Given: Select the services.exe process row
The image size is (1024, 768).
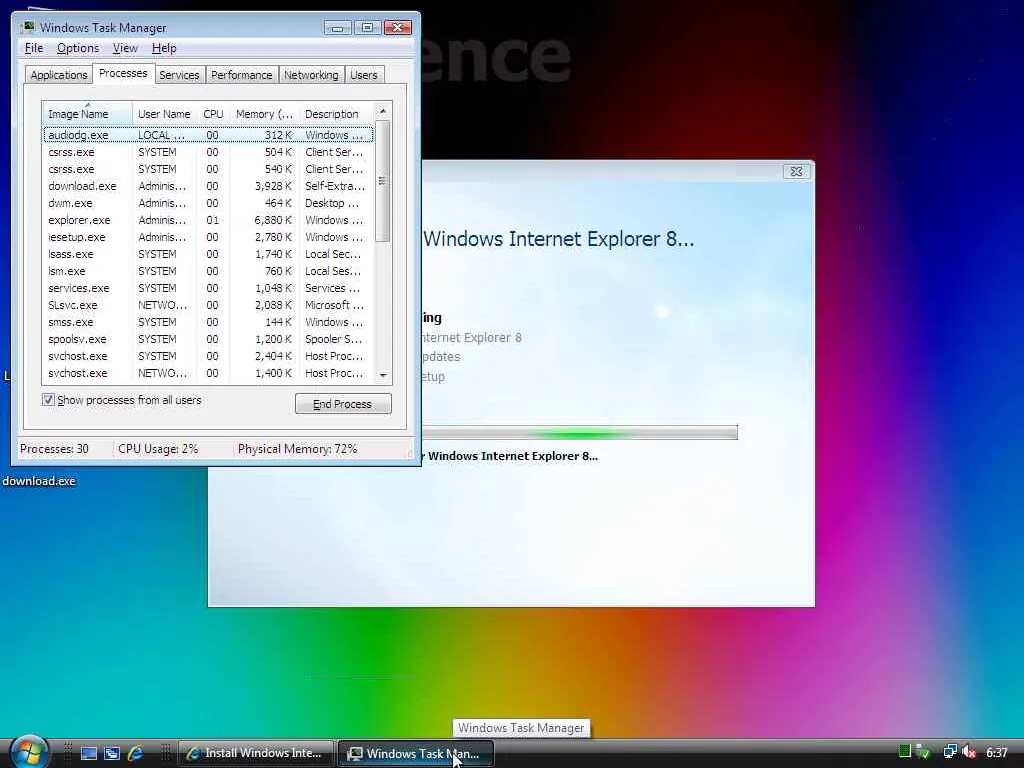Looking at the screenshot, I should (208, 288).
